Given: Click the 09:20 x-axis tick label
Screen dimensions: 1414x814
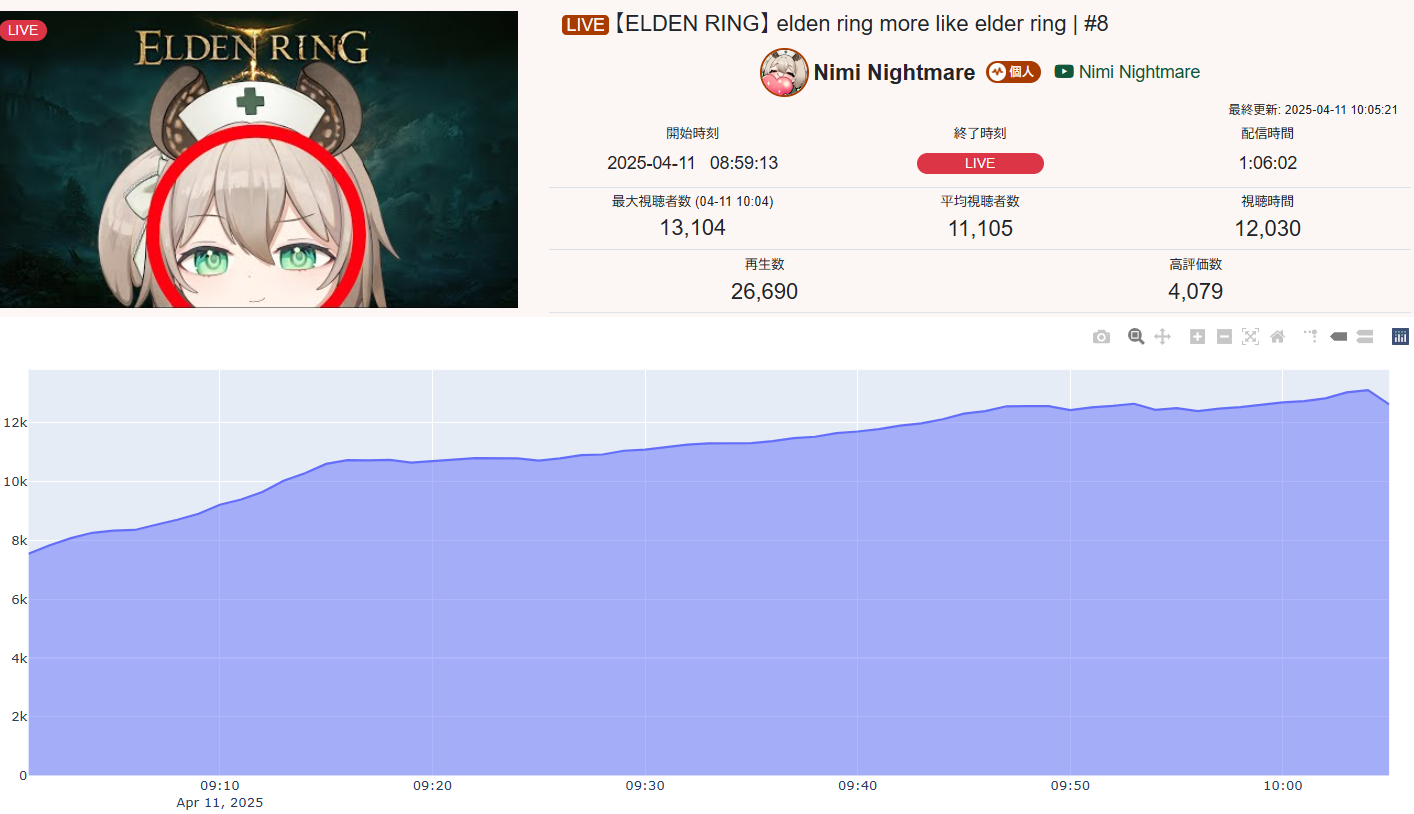Looking at the screenshot, I should click(432, 786).
